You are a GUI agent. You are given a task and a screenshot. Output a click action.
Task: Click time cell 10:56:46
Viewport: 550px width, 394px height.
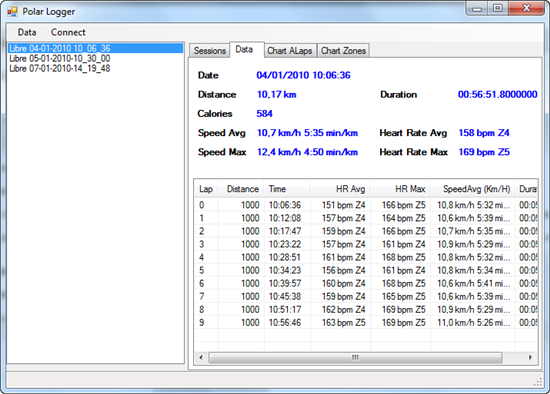pos(285,322)
